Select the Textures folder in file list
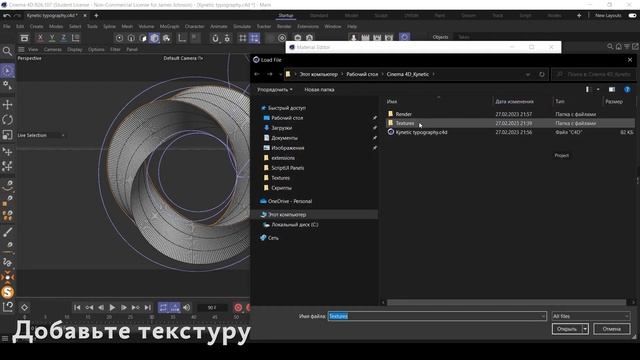 509,123
